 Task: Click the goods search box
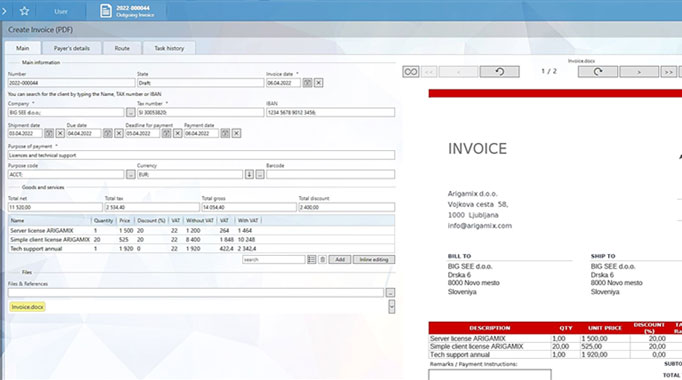point(274,260)
